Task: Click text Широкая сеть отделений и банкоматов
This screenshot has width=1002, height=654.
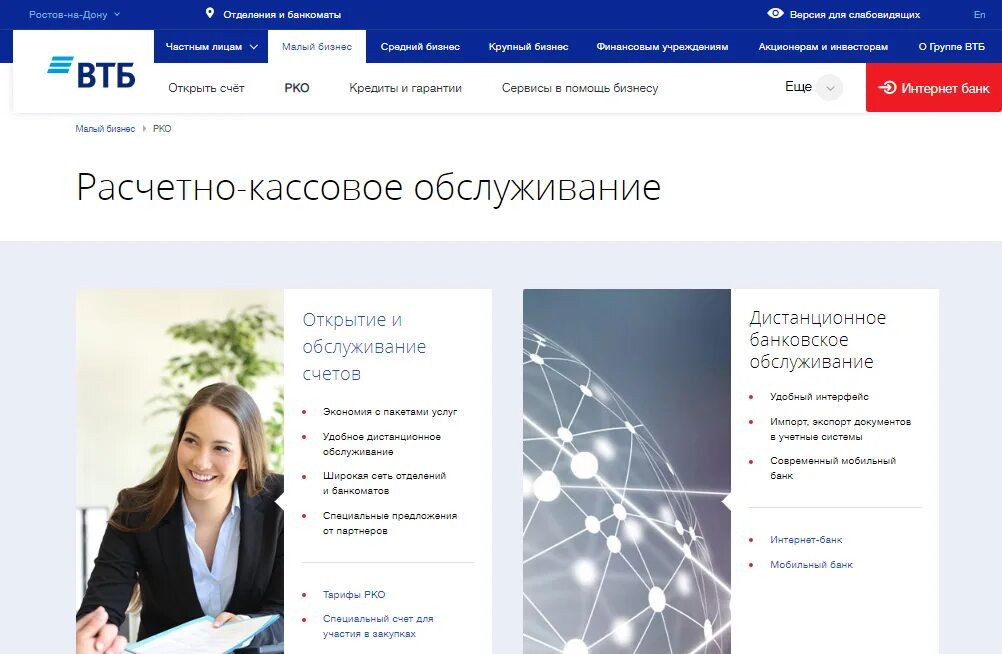Action: [384, 483]
